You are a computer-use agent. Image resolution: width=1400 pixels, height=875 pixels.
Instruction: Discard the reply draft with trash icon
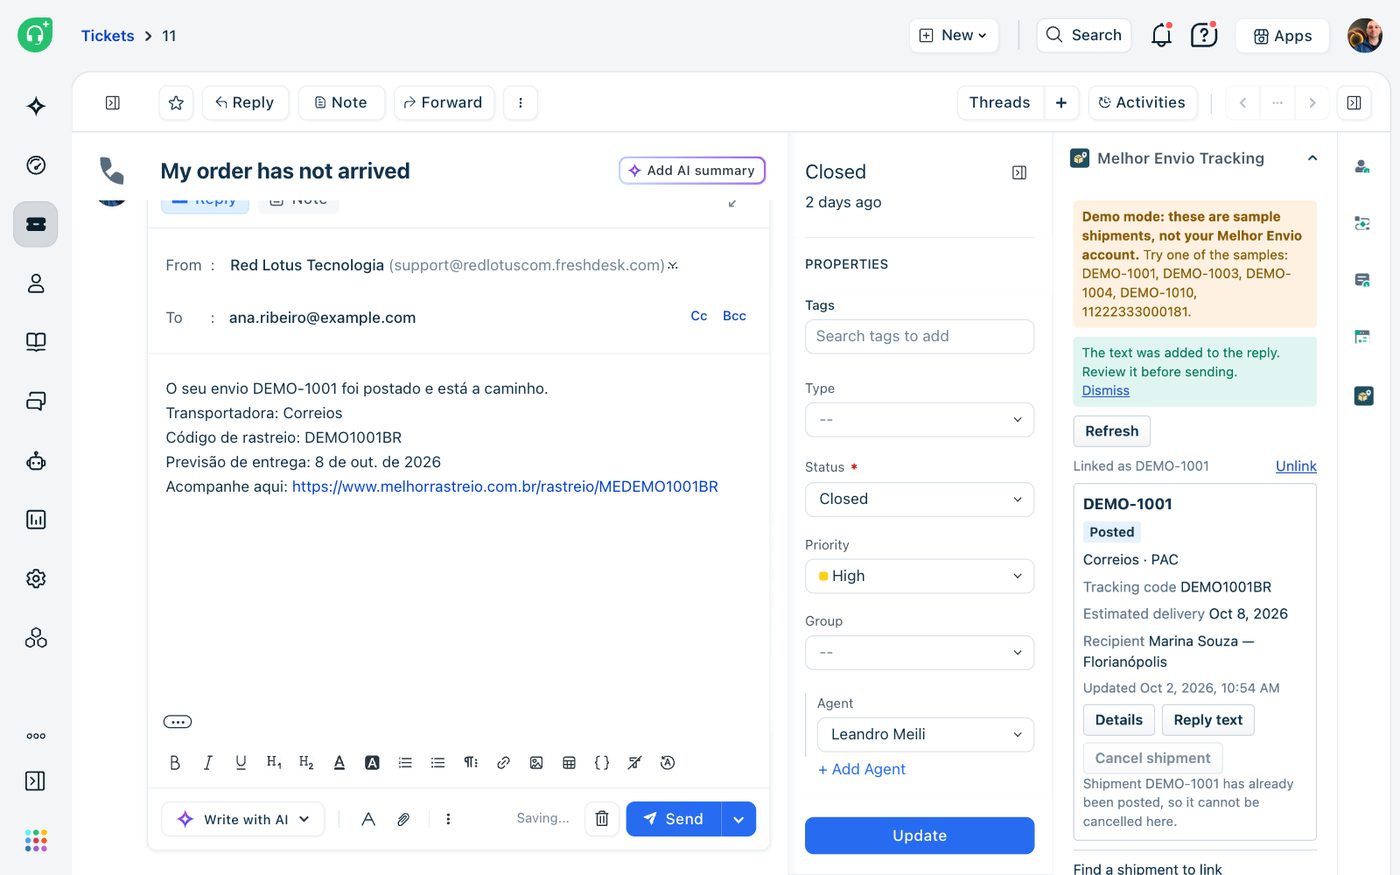pyautogui.click(x=602, y=819)
